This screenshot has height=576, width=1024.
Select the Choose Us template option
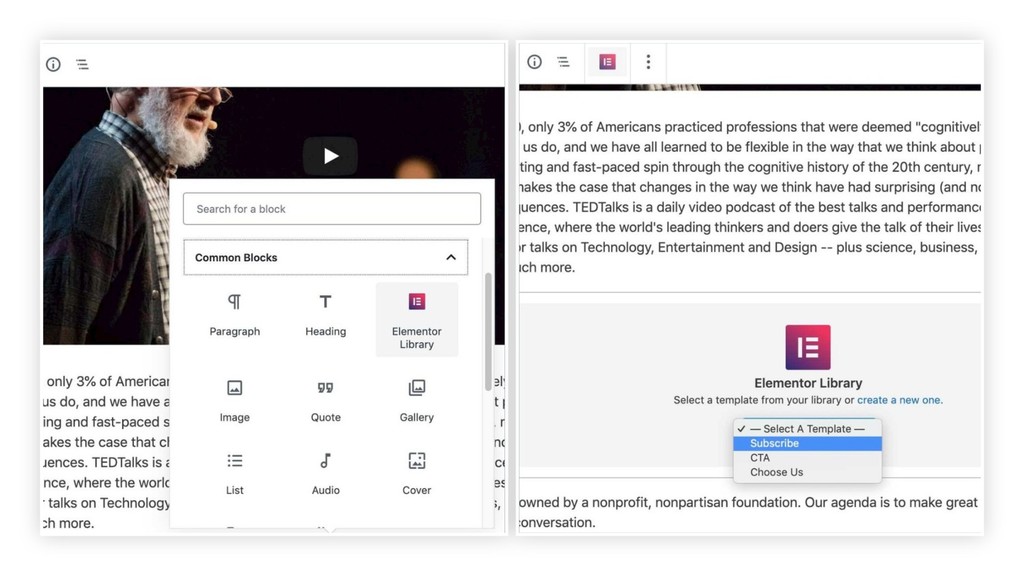(x=807, y=472)
